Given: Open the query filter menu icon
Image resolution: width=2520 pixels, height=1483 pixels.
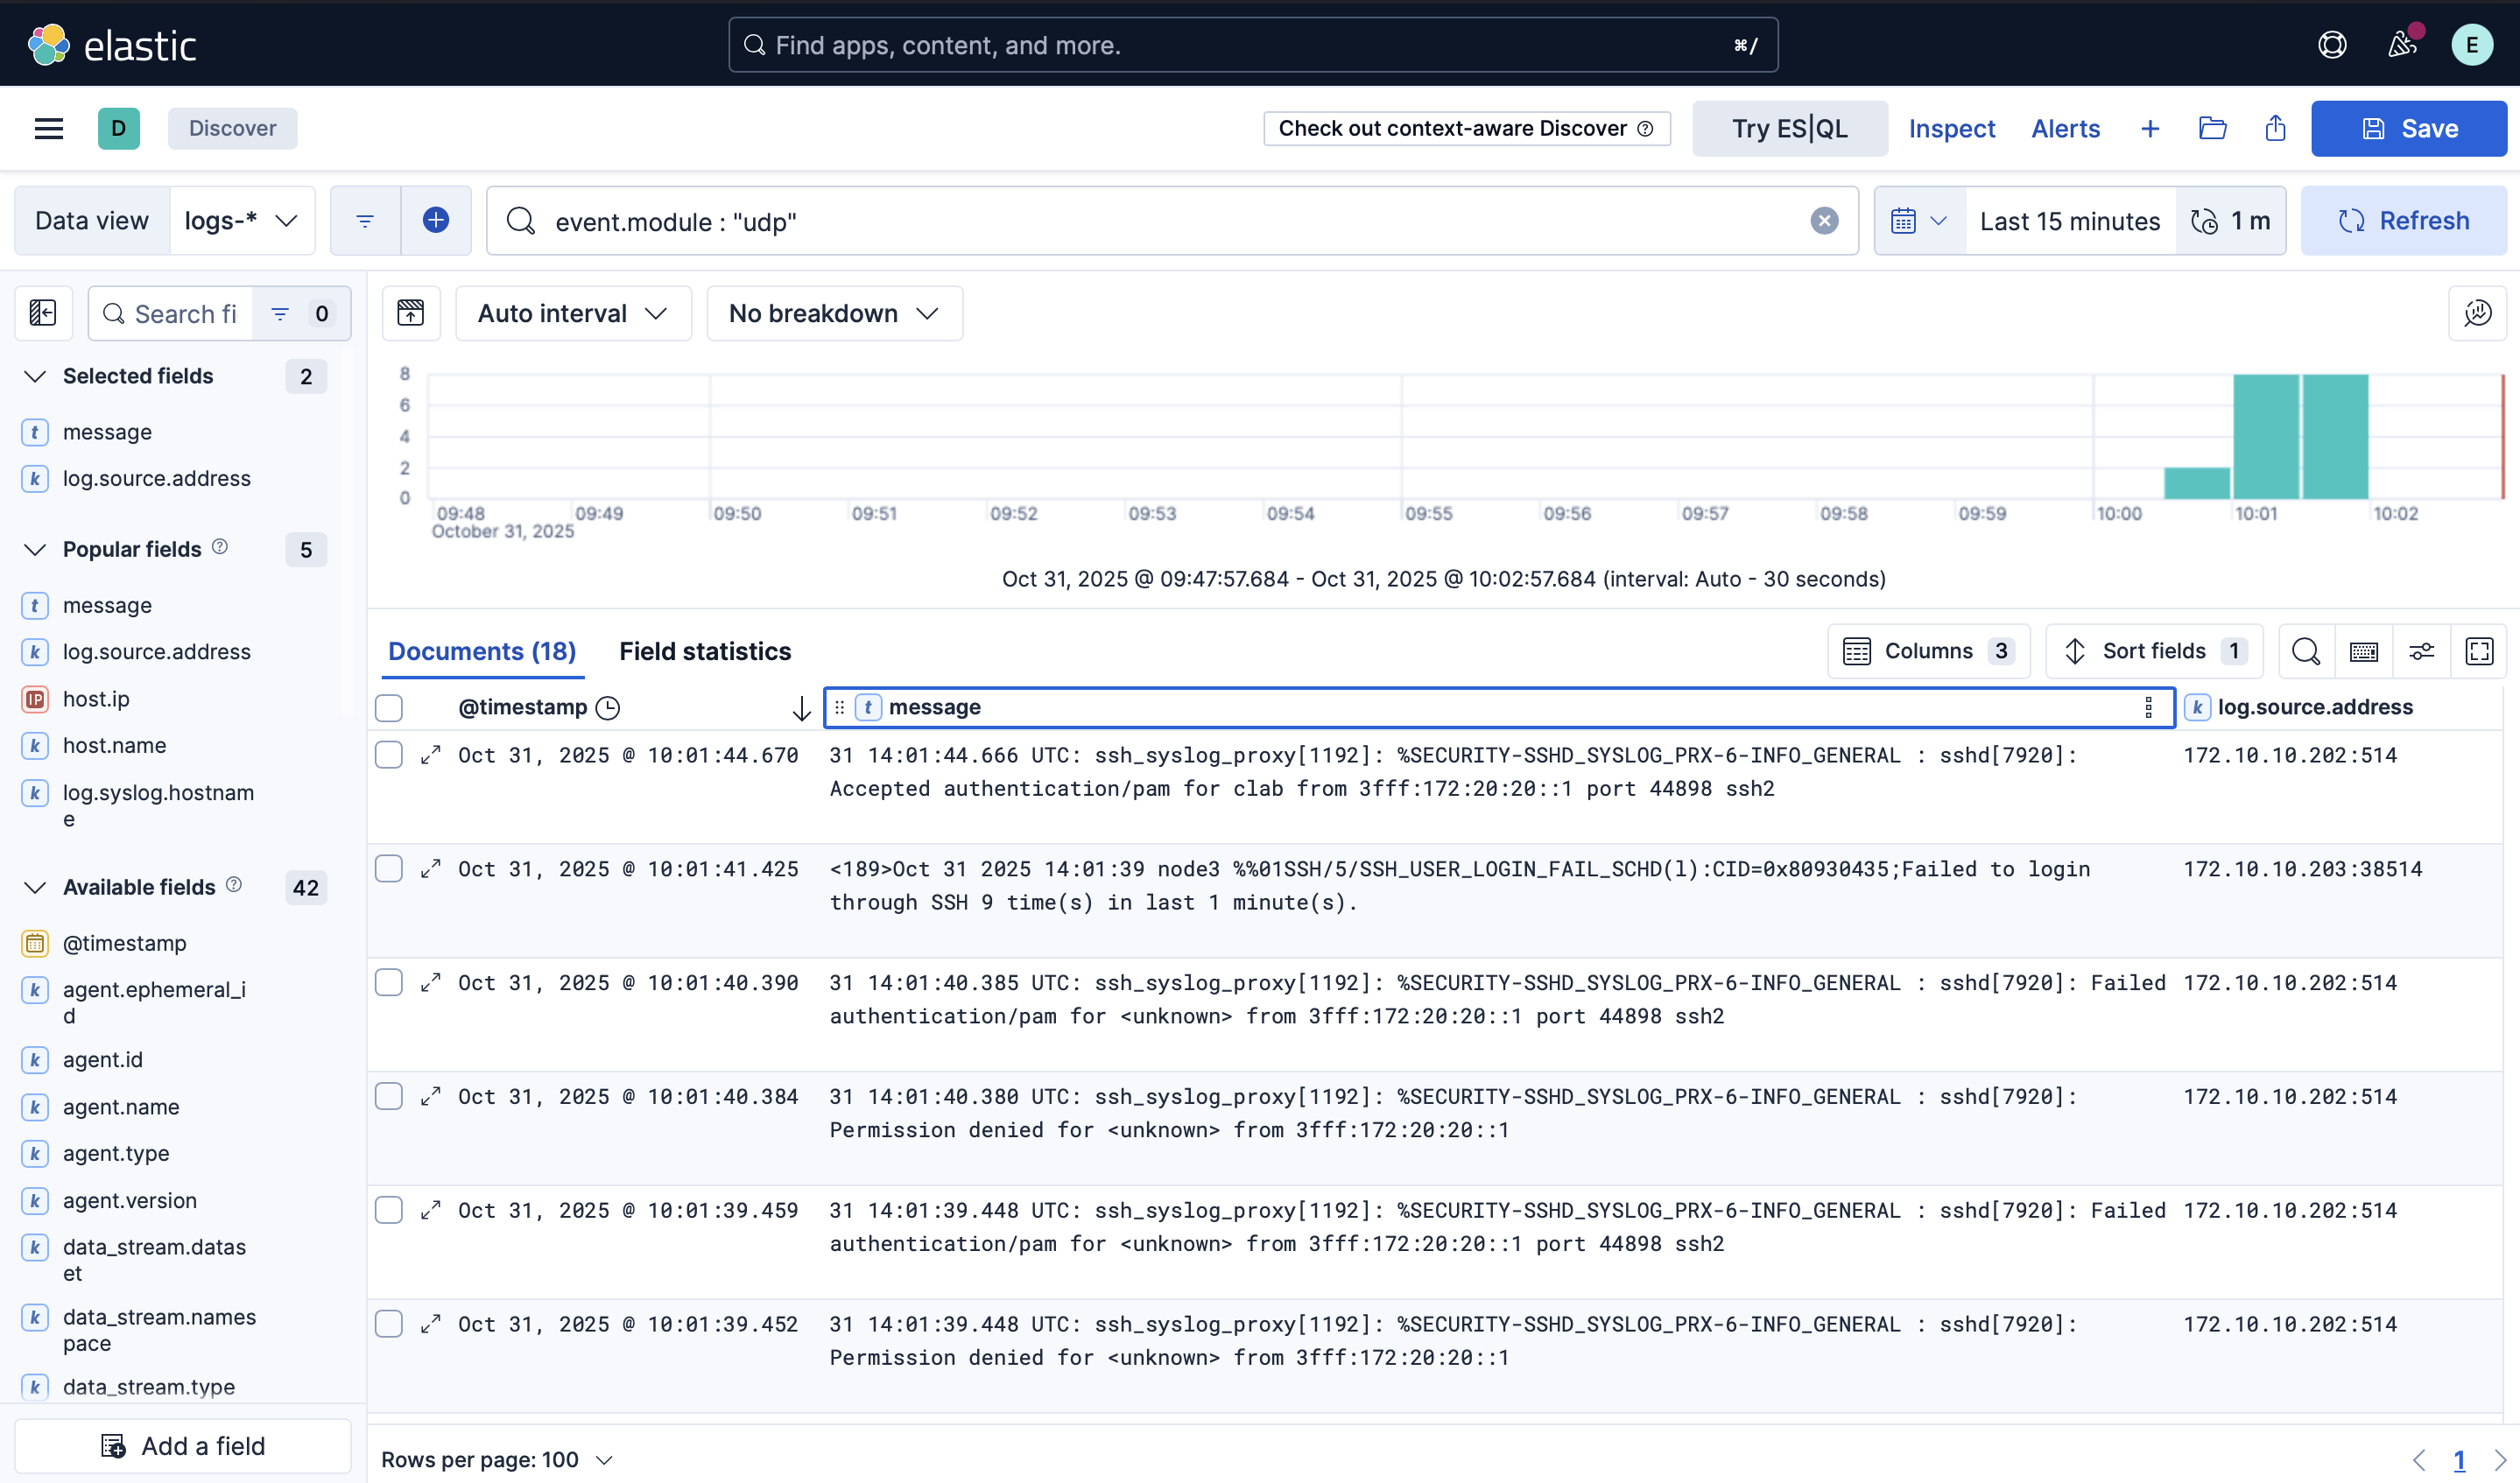Looking at the screenshot, I should 365,220.
